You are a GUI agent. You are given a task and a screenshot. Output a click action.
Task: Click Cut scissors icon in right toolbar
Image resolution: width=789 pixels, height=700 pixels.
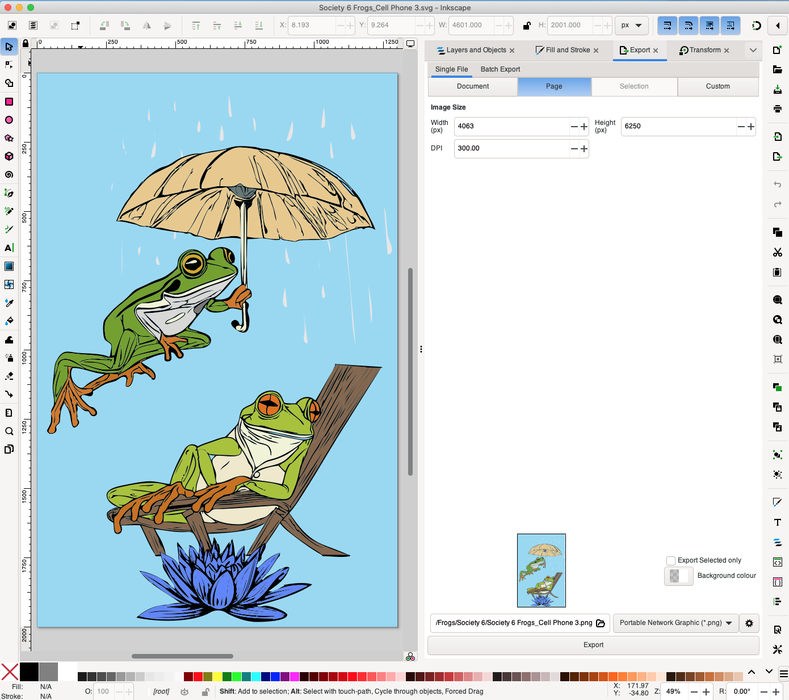777,252
